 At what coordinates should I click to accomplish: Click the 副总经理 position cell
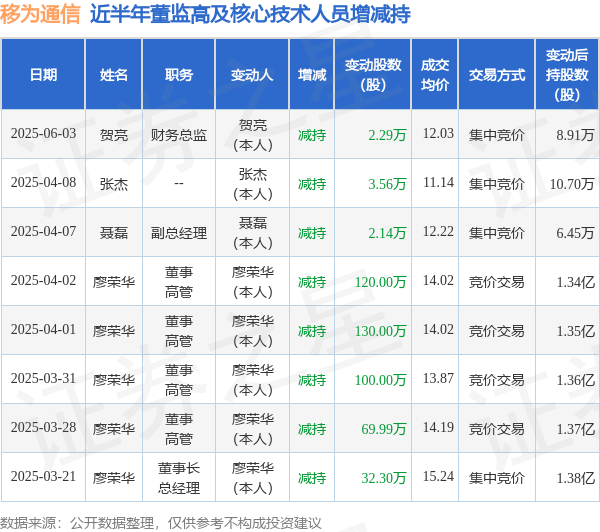[x=179, y=233]
